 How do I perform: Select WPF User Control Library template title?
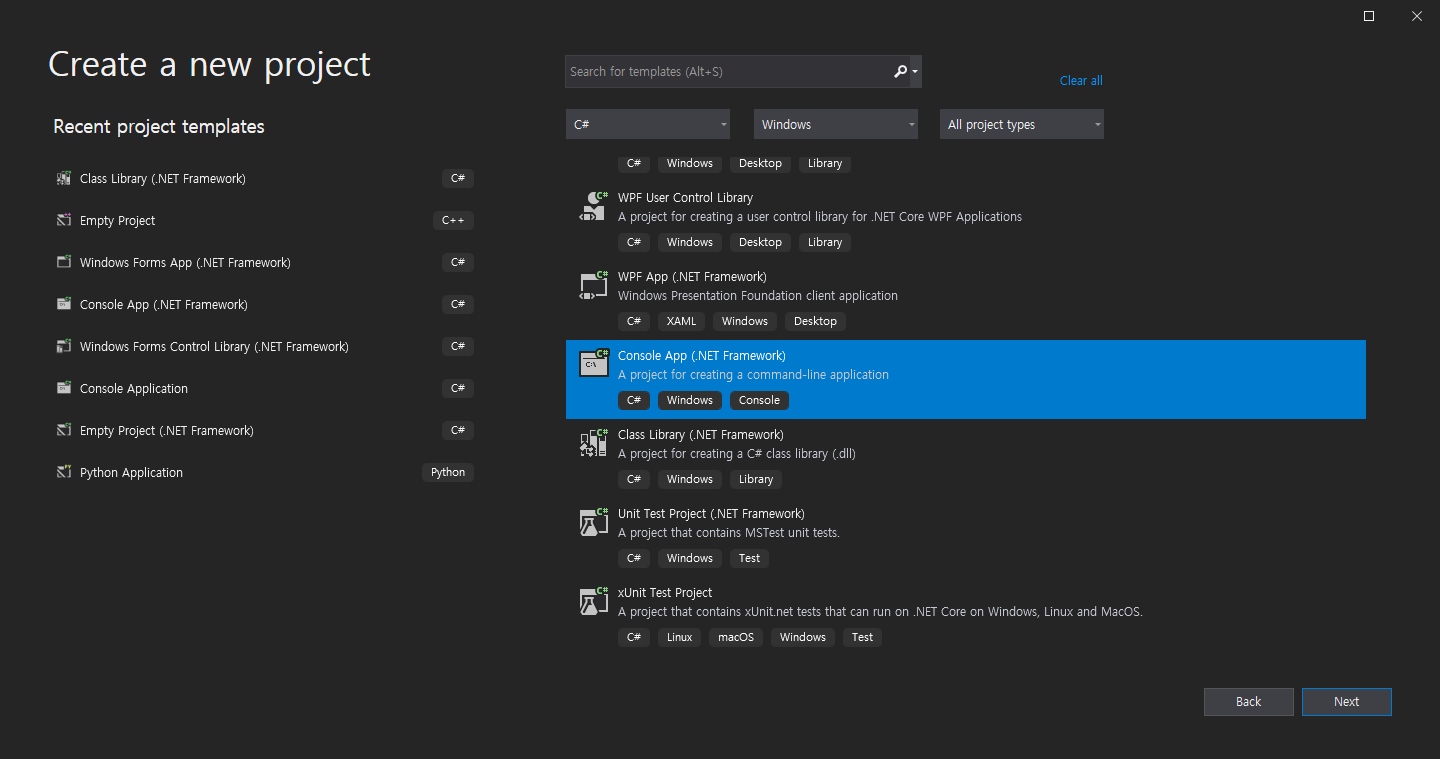(x=685, y=198)
